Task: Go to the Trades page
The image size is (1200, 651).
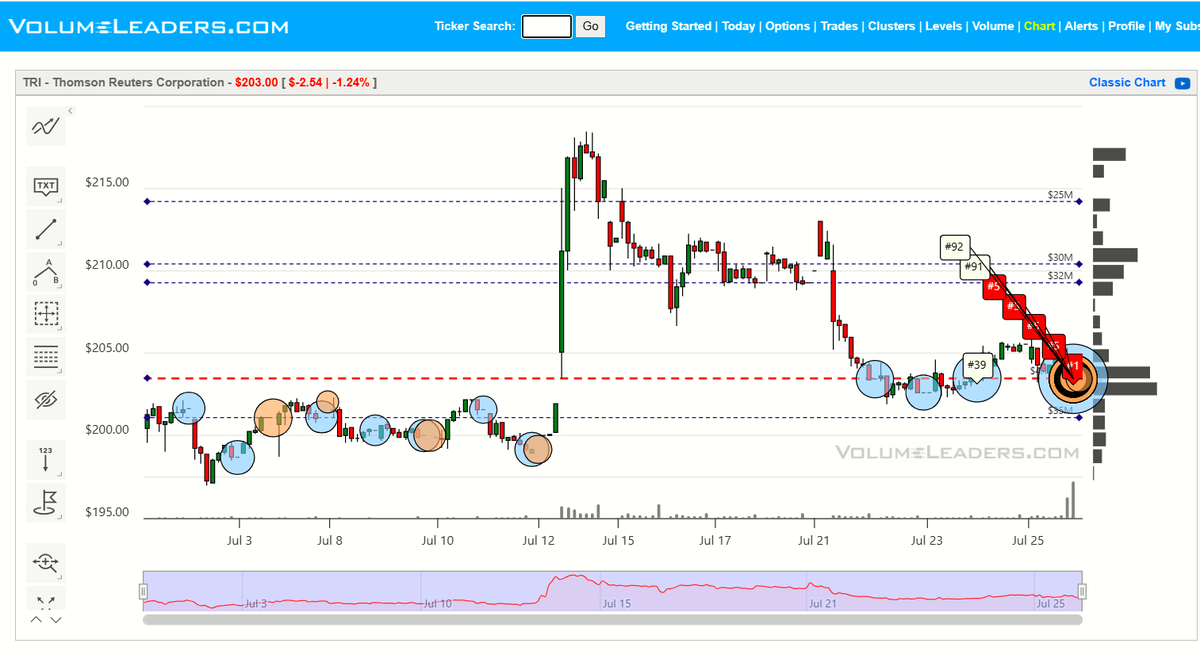Action: [839, 26]
